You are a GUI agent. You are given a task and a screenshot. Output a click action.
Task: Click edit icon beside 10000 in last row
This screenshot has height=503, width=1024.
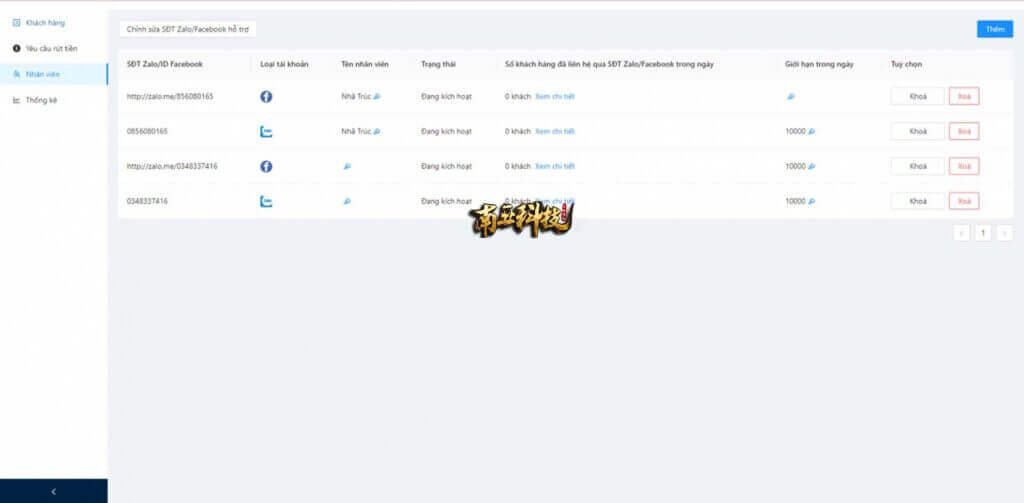(812, 201)
